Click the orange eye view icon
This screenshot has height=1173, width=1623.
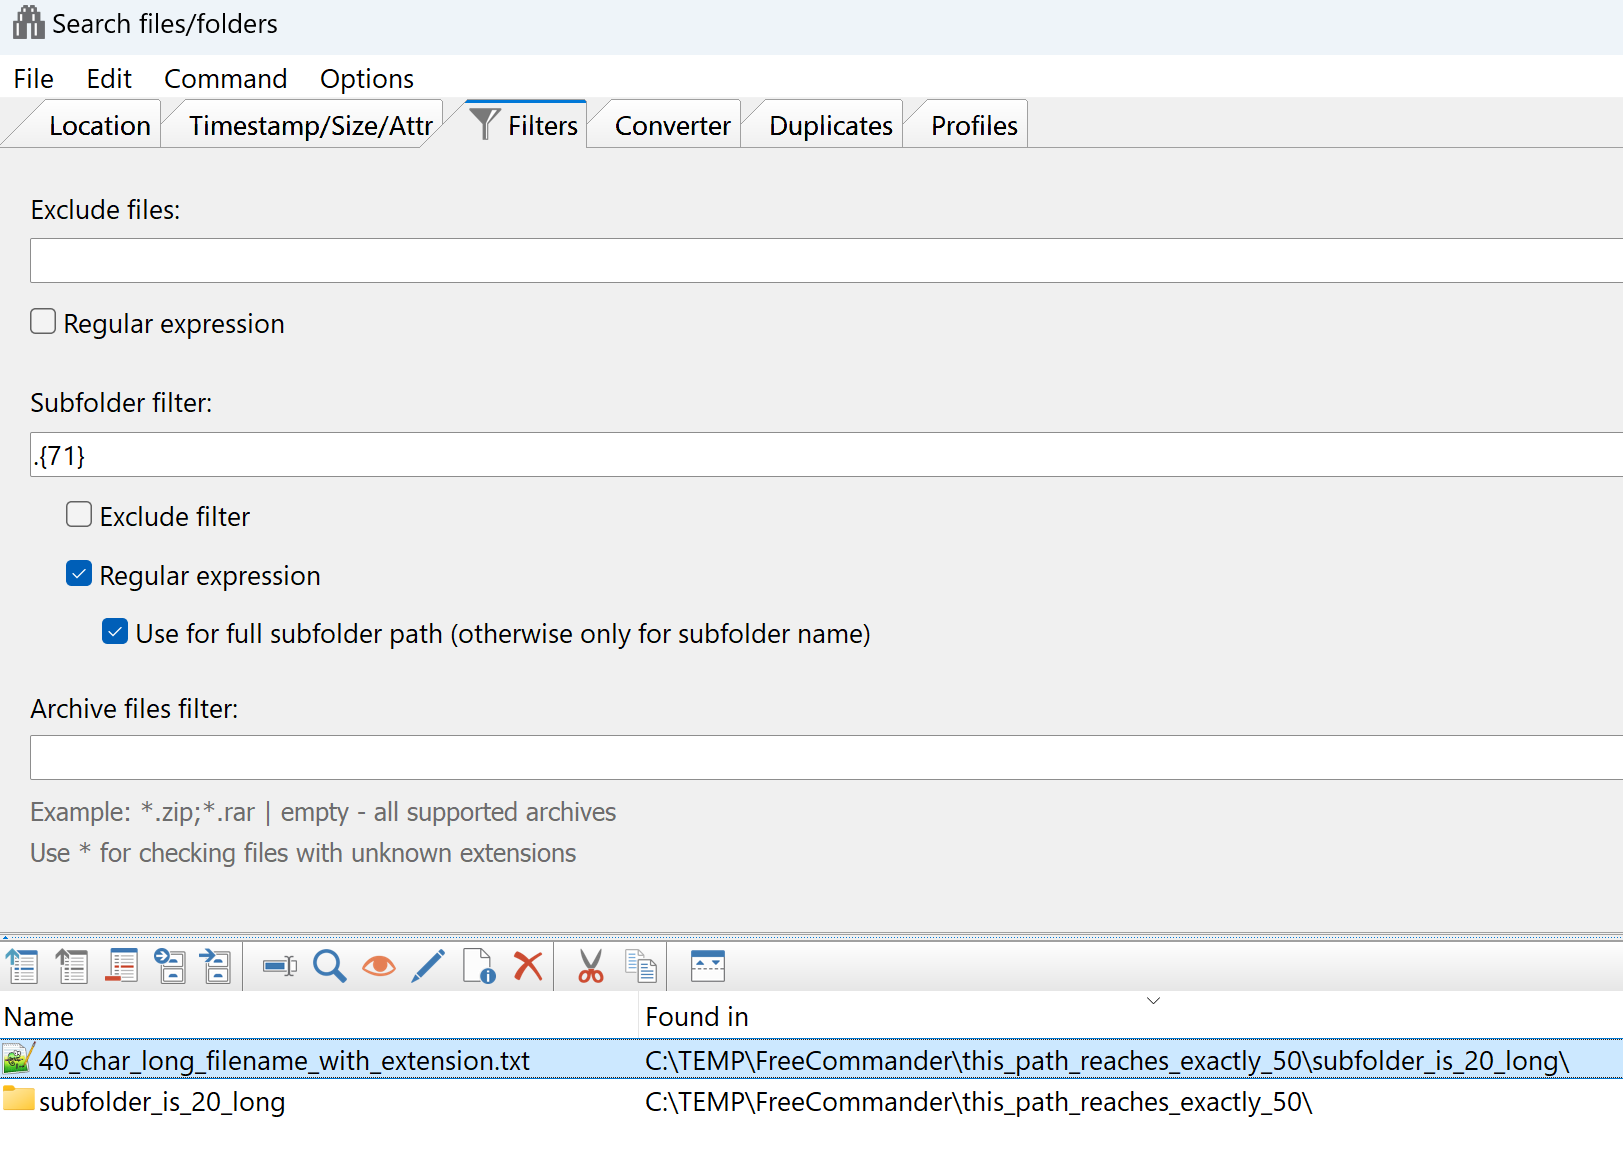379,967
